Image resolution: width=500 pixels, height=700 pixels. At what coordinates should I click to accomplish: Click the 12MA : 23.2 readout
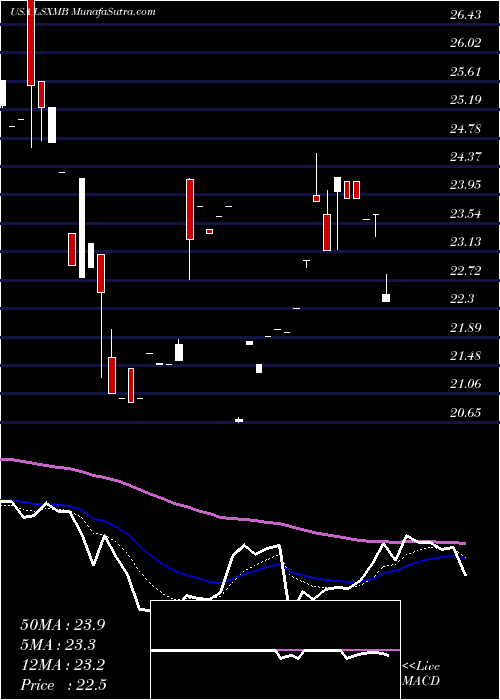(x=62, y=665)
